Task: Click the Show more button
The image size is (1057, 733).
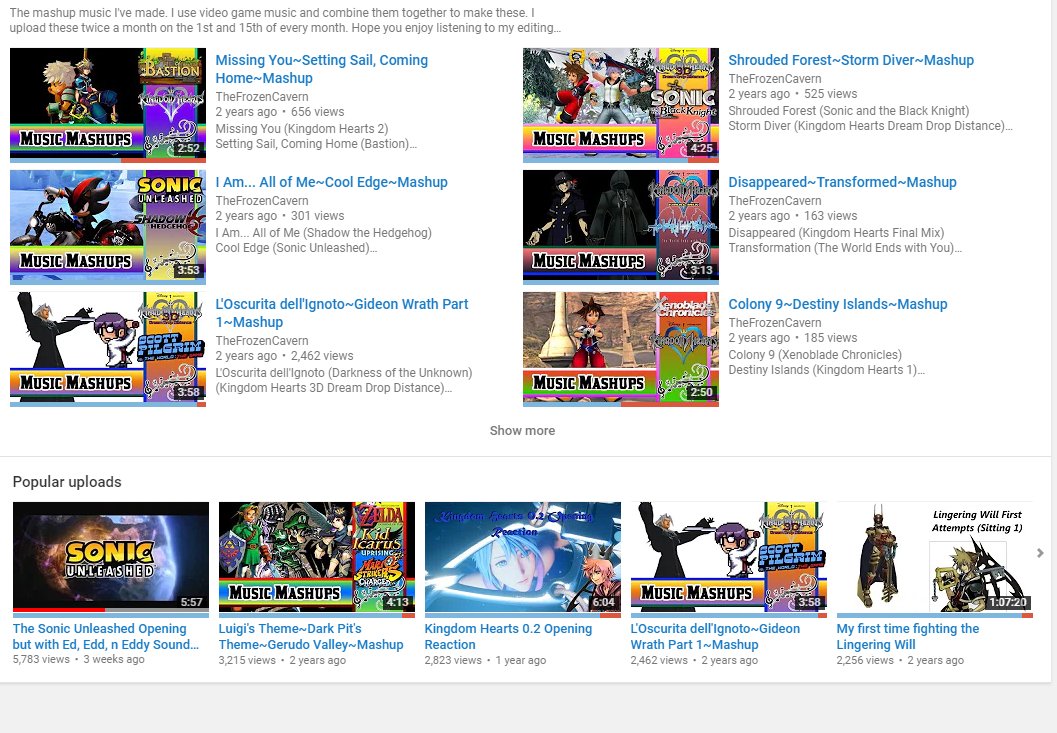Action: click(x=522, y=430)
